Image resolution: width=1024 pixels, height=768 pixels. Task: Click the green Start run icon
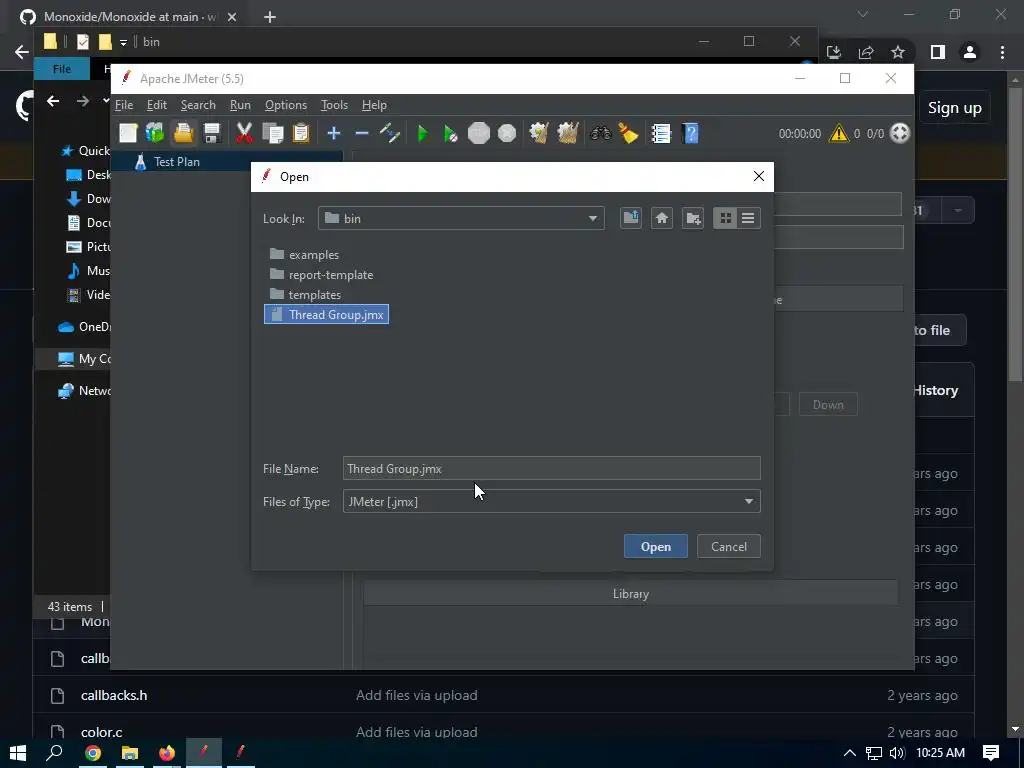pyautogui.click(x=423, y=133)
